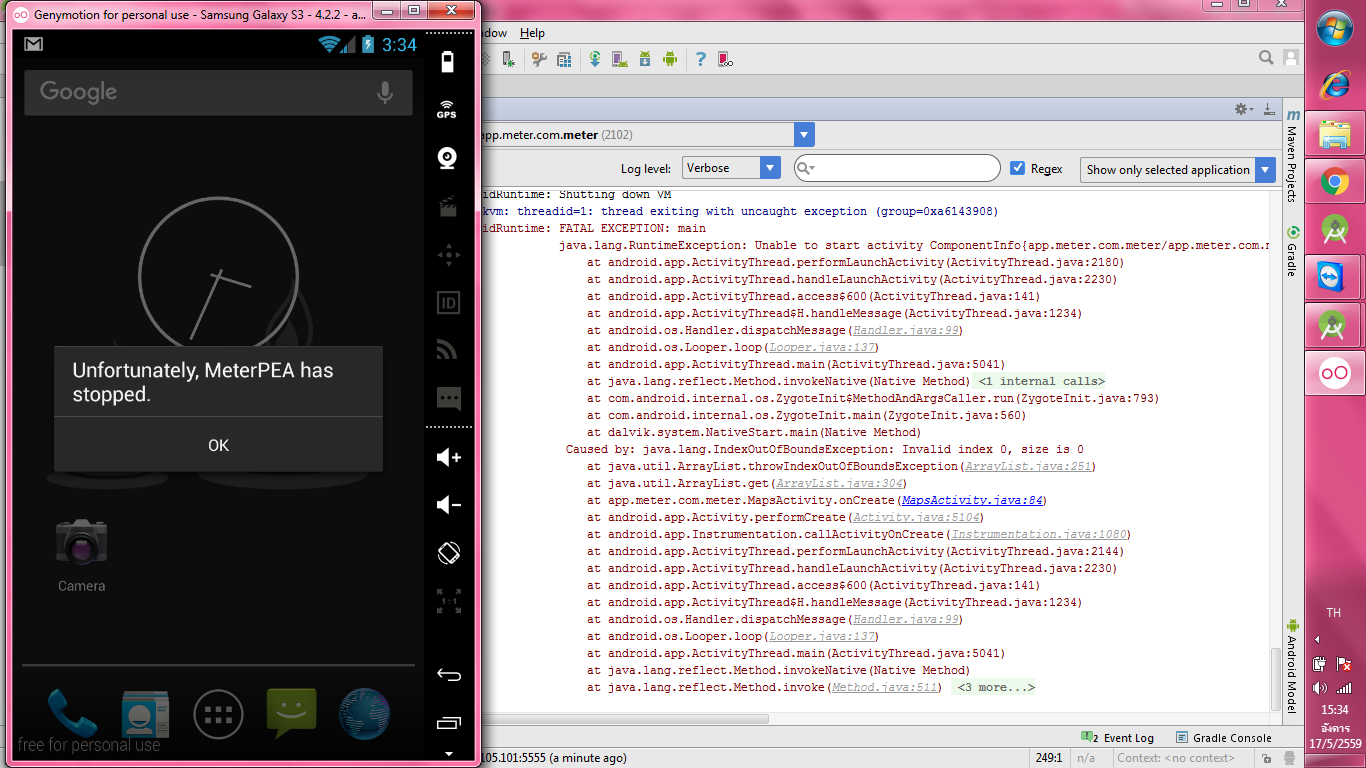
Task: Tap OK in the MeterPEA stopped dialog
Action: (218, 445)
